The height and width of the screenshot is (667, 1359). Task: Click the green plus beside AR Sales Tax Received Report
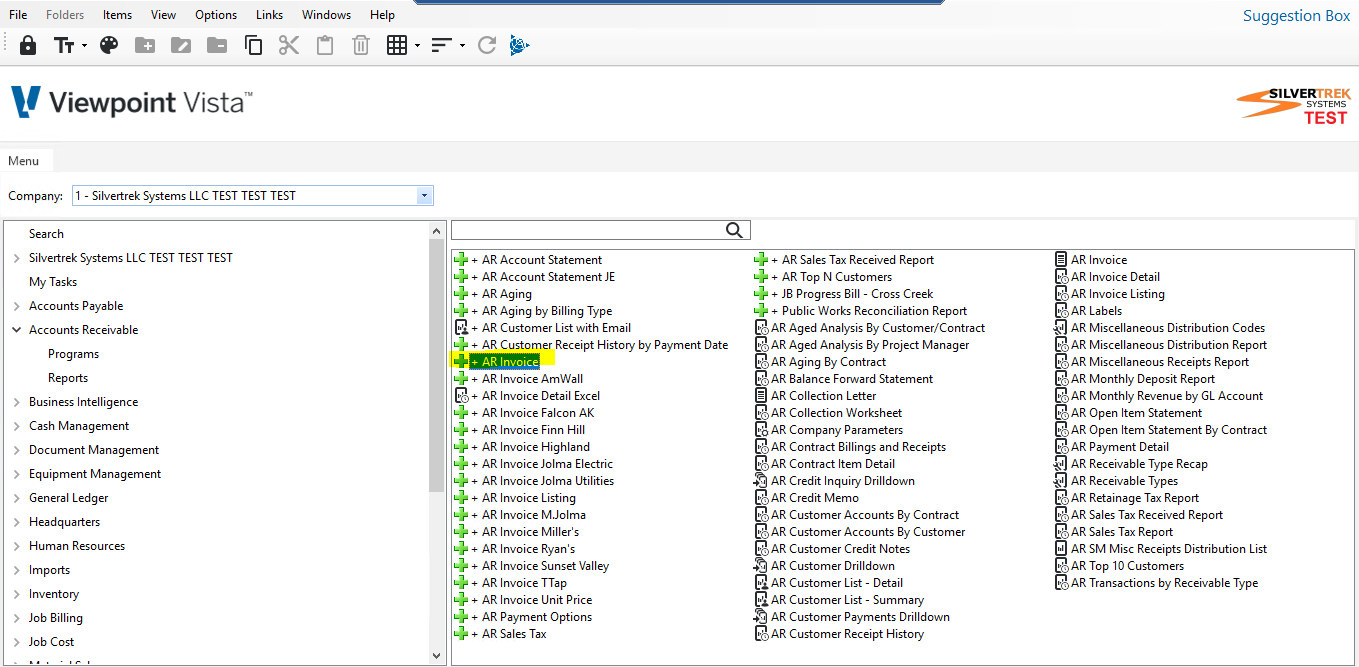[x=761, y=260]
